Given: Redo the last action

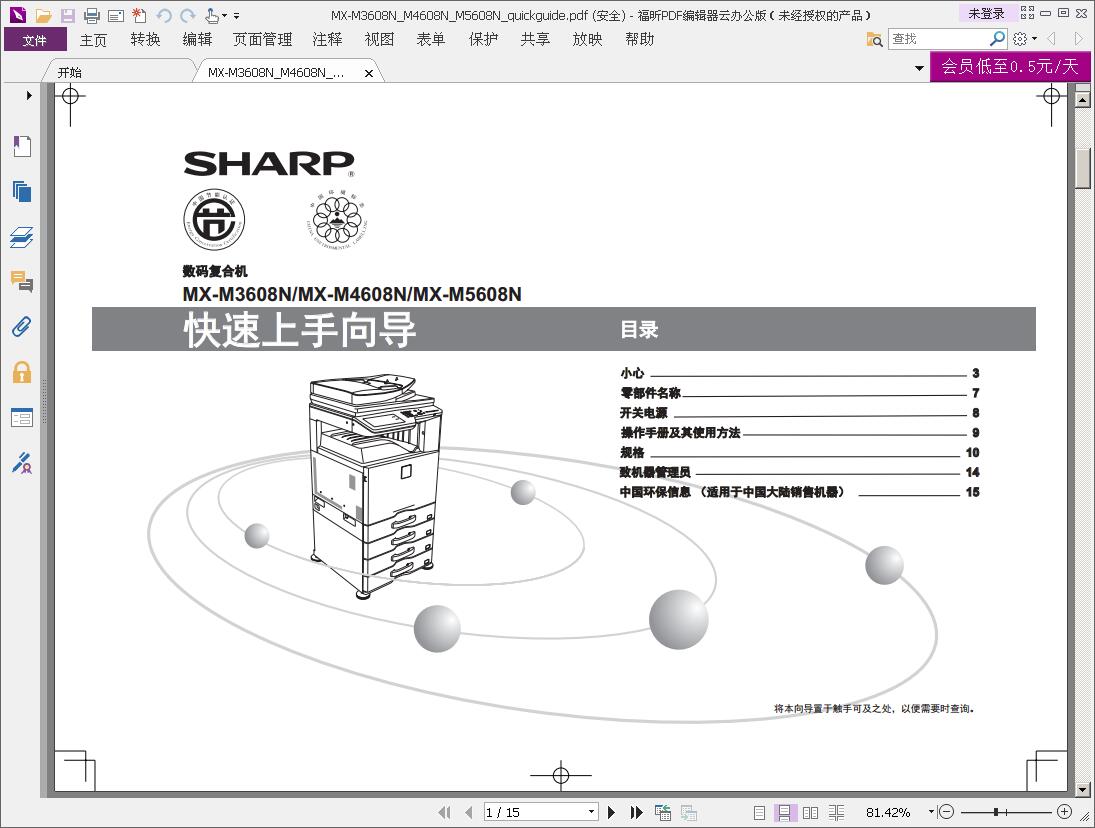Looking at the screenshot, I should (188, 15).
